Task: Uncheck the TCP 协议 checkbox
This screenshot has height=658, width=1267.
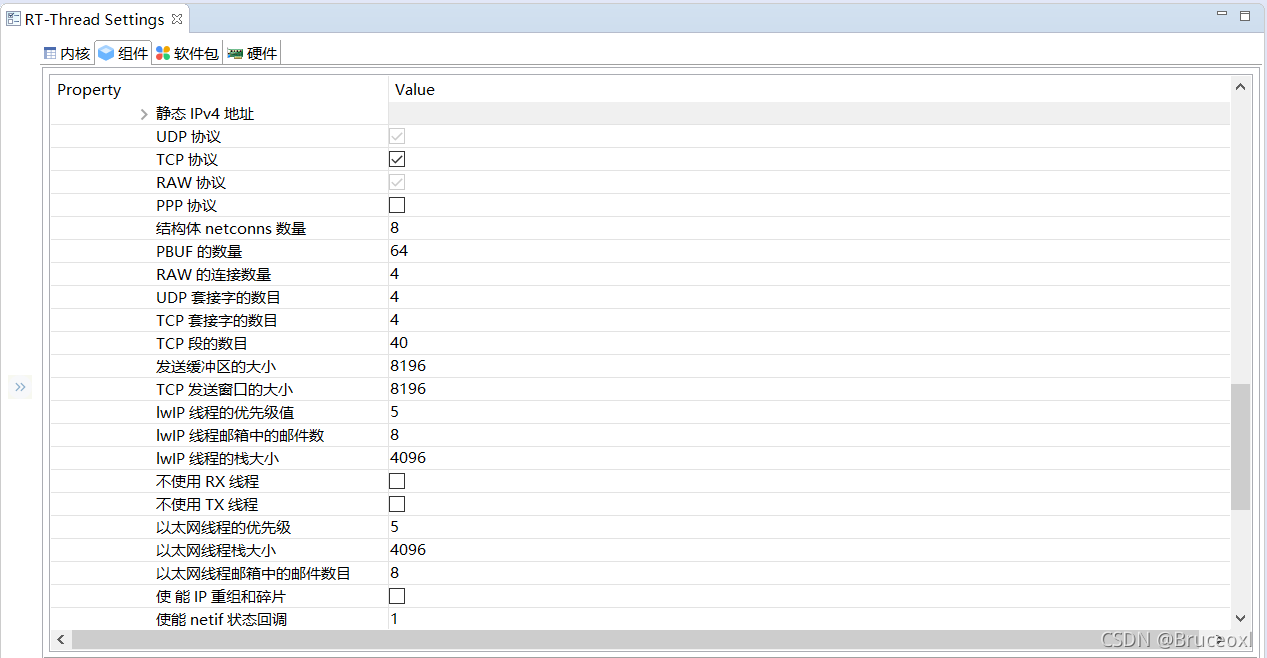Action: 397,159
